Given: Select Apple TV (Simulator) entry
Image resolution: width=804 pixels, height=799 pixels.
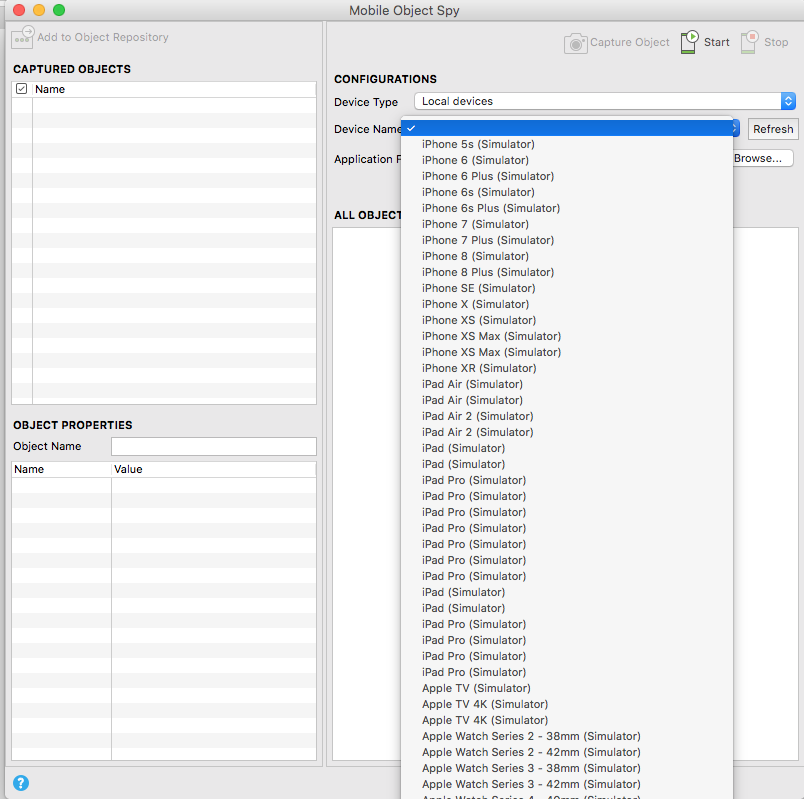Looking at the screenshot, I should (567, 688).
